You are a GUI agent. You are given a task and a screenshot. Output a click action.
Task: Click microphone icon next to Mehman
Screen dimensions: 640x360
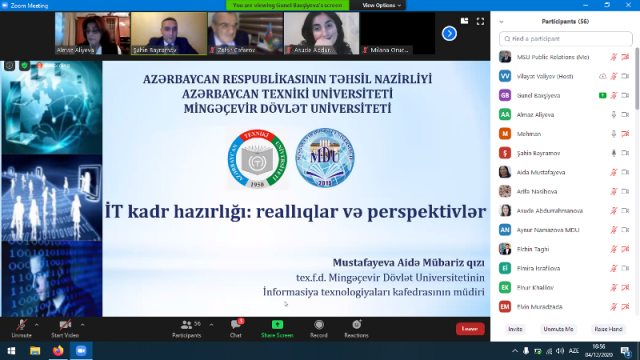click(613, 134)
